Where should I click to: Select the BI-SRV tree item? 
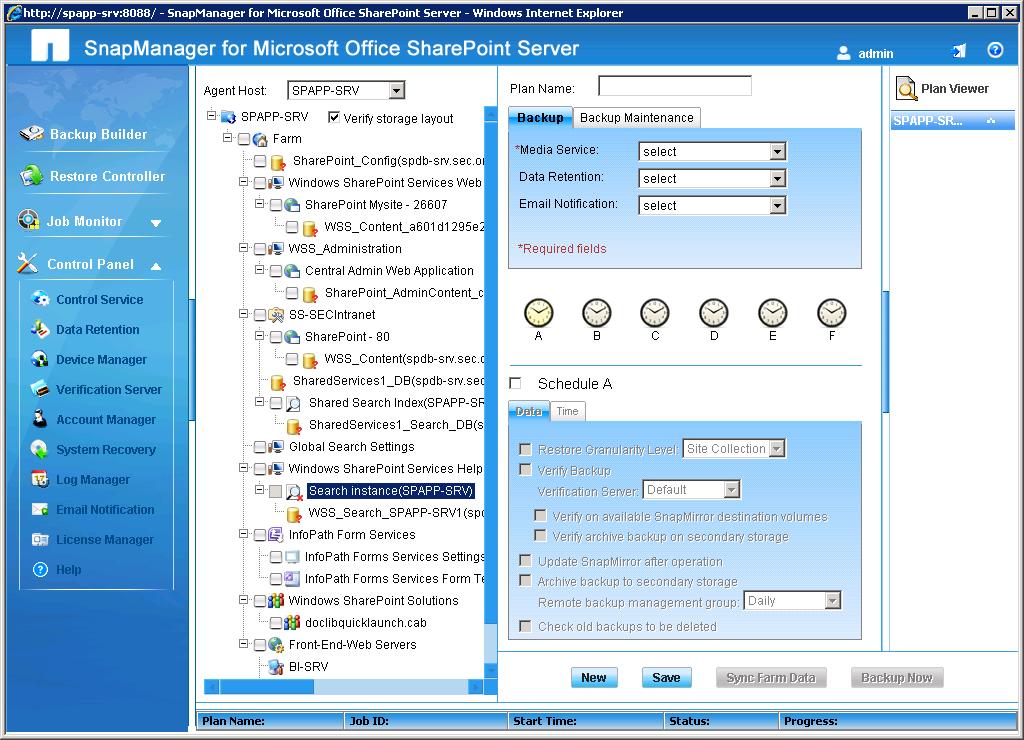(308, 666)
